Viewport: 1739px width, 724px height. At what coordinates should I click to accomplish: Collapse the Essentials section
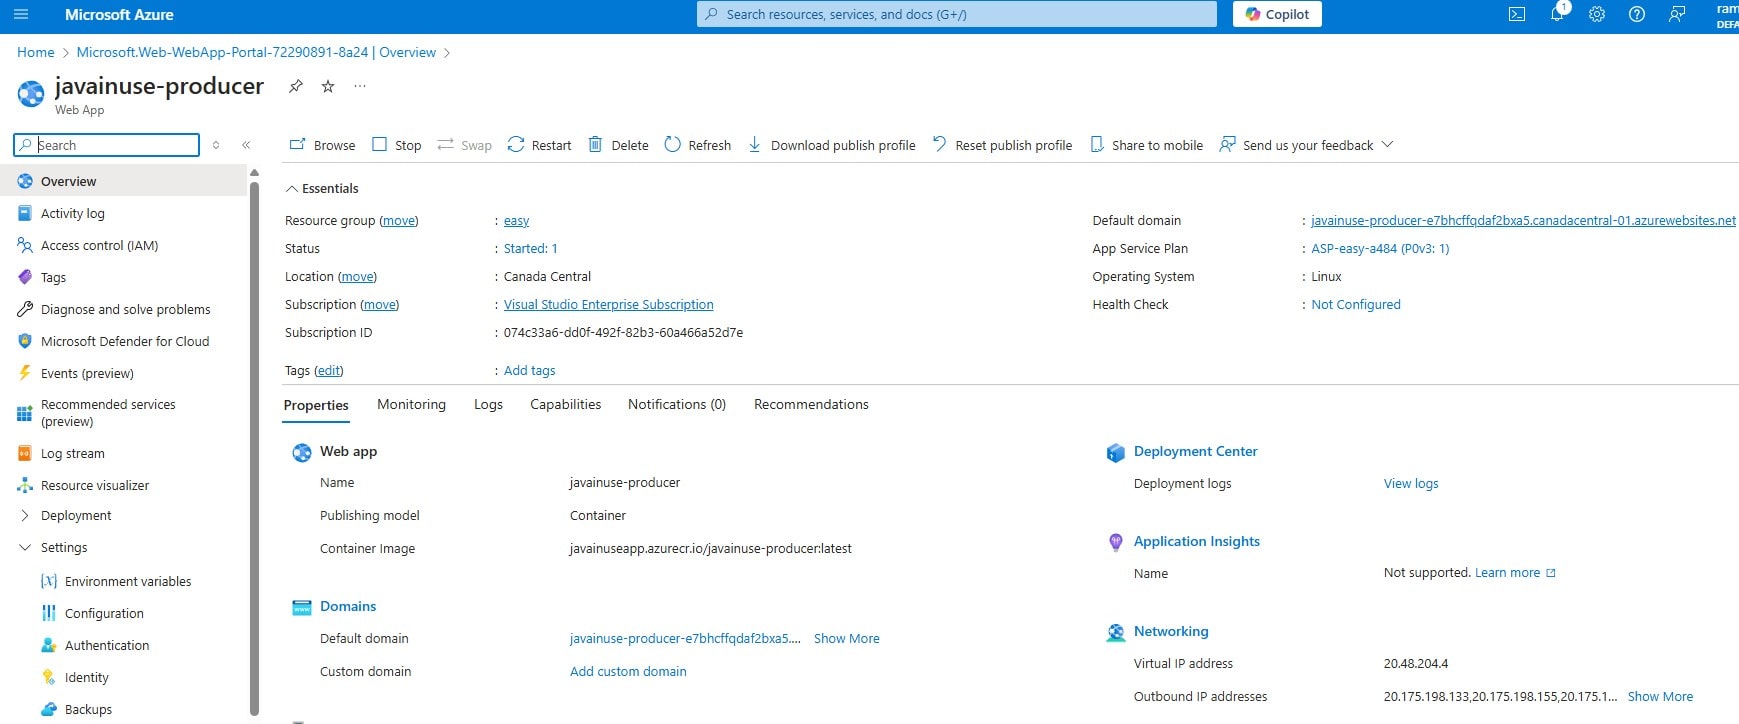322,188
